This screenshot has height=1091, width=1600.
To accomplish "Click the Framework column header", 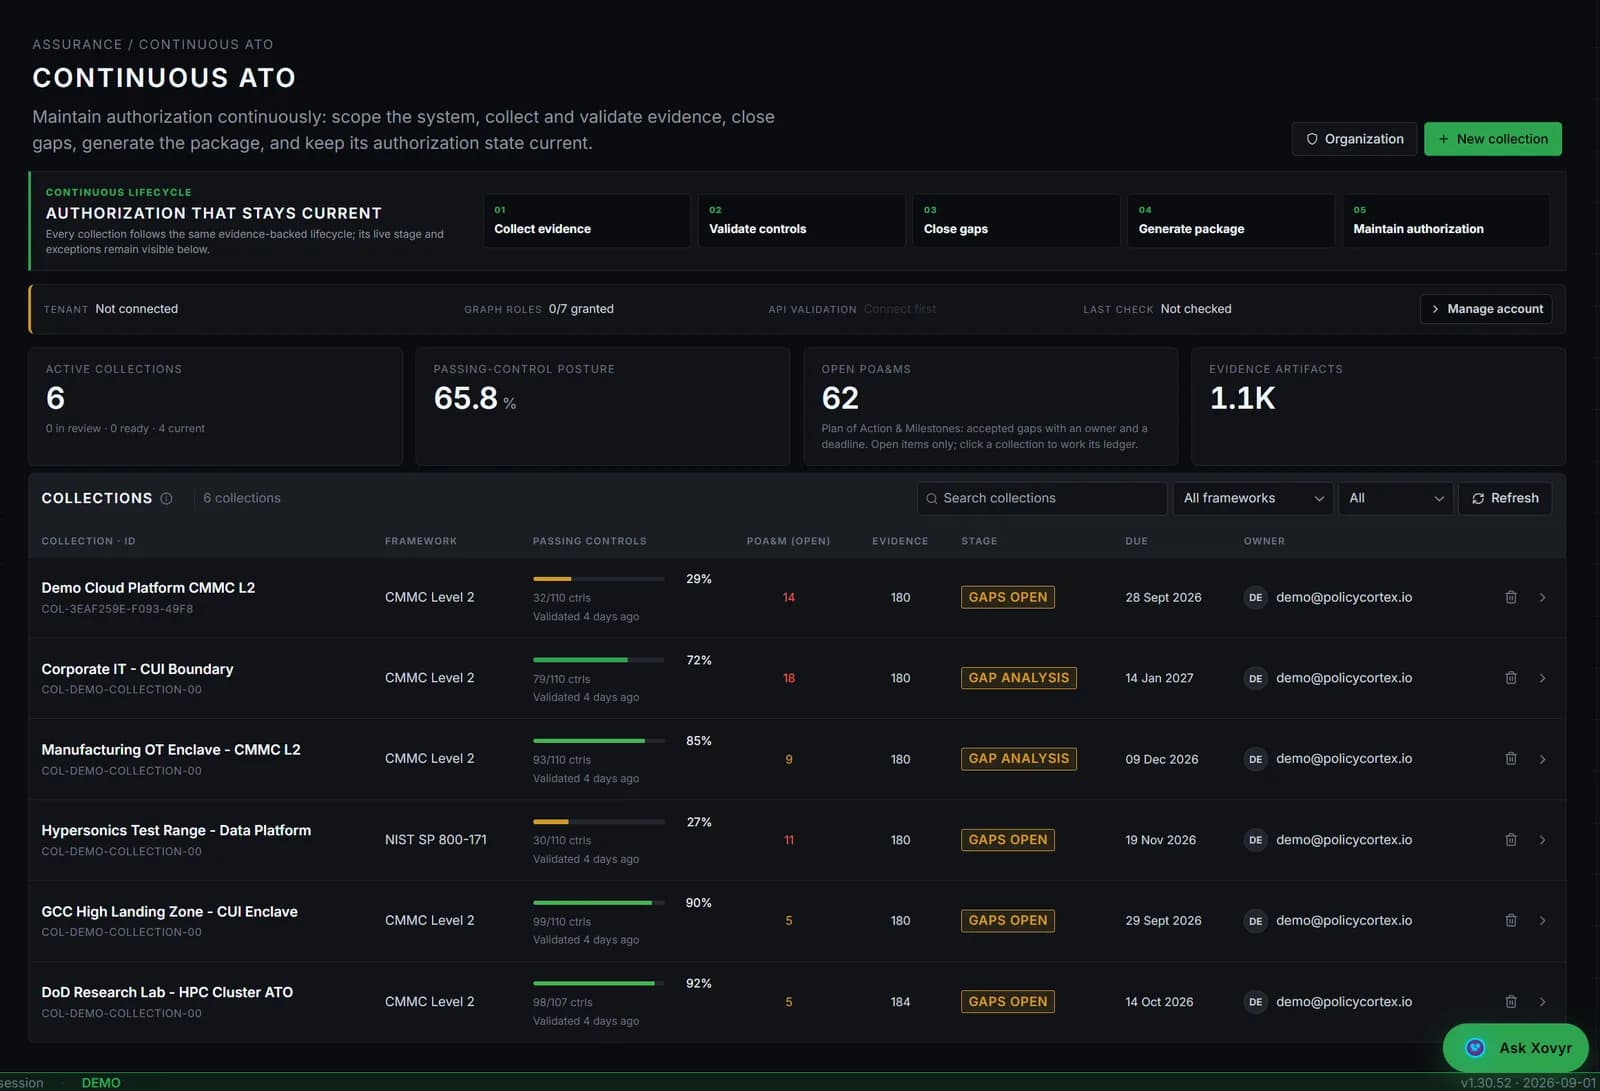I will [421, 541].
